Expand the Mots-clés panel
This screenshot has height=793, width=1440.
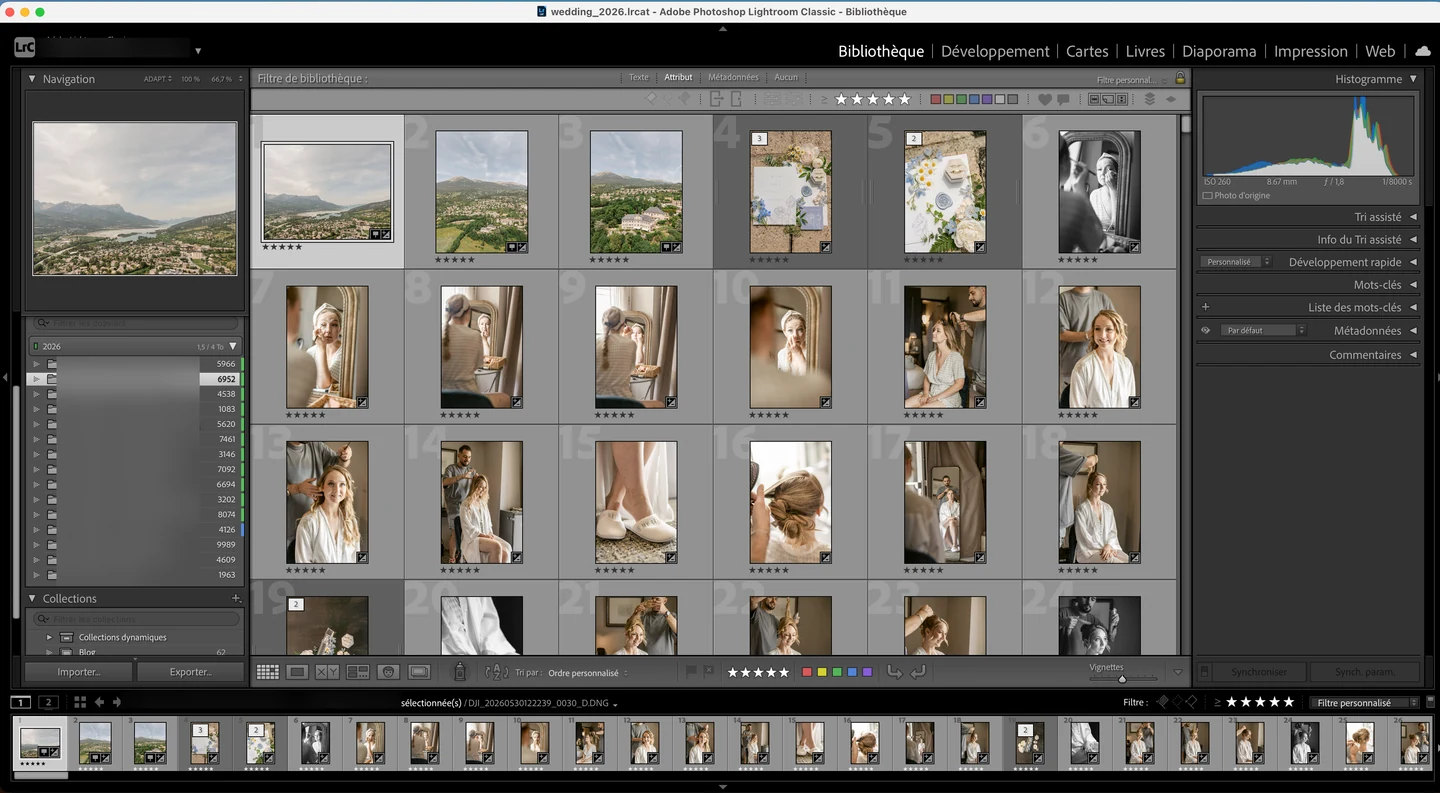tap(1413, 285)
